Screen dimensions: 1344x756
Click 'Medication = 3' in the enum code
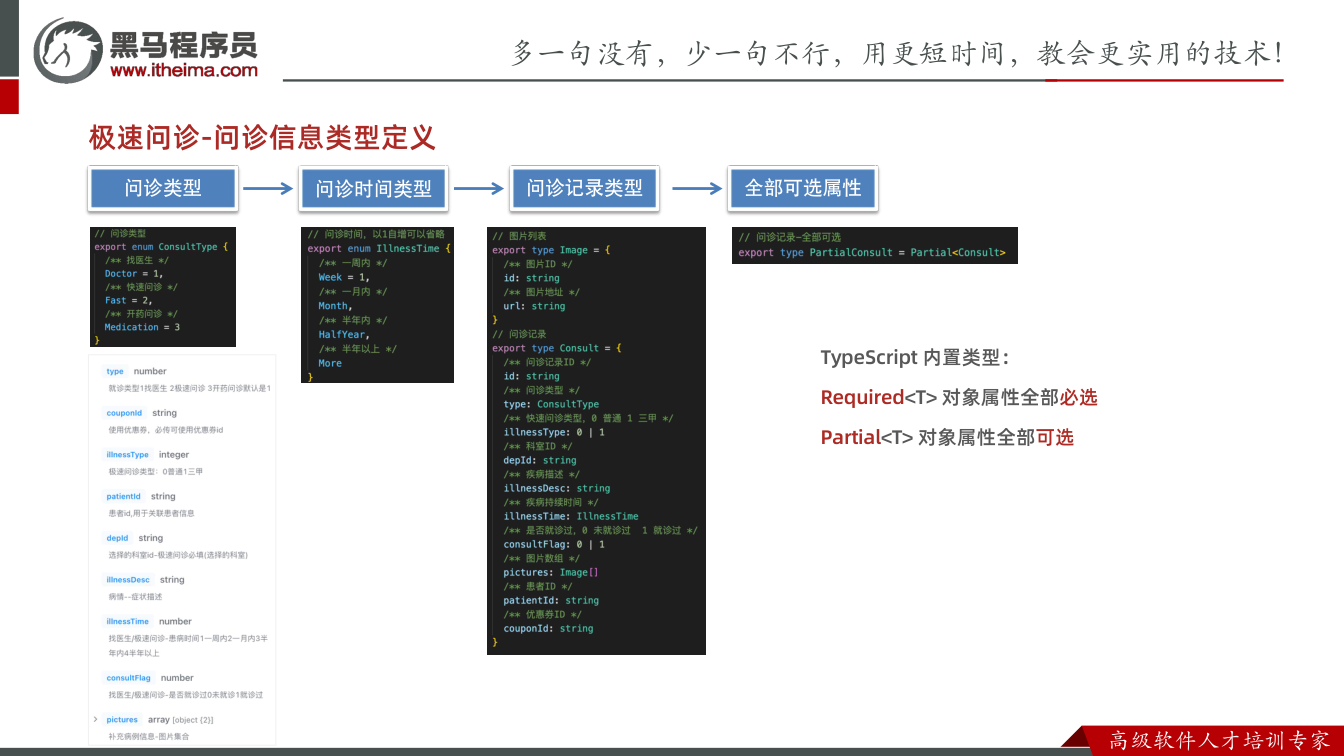(143, 327)
